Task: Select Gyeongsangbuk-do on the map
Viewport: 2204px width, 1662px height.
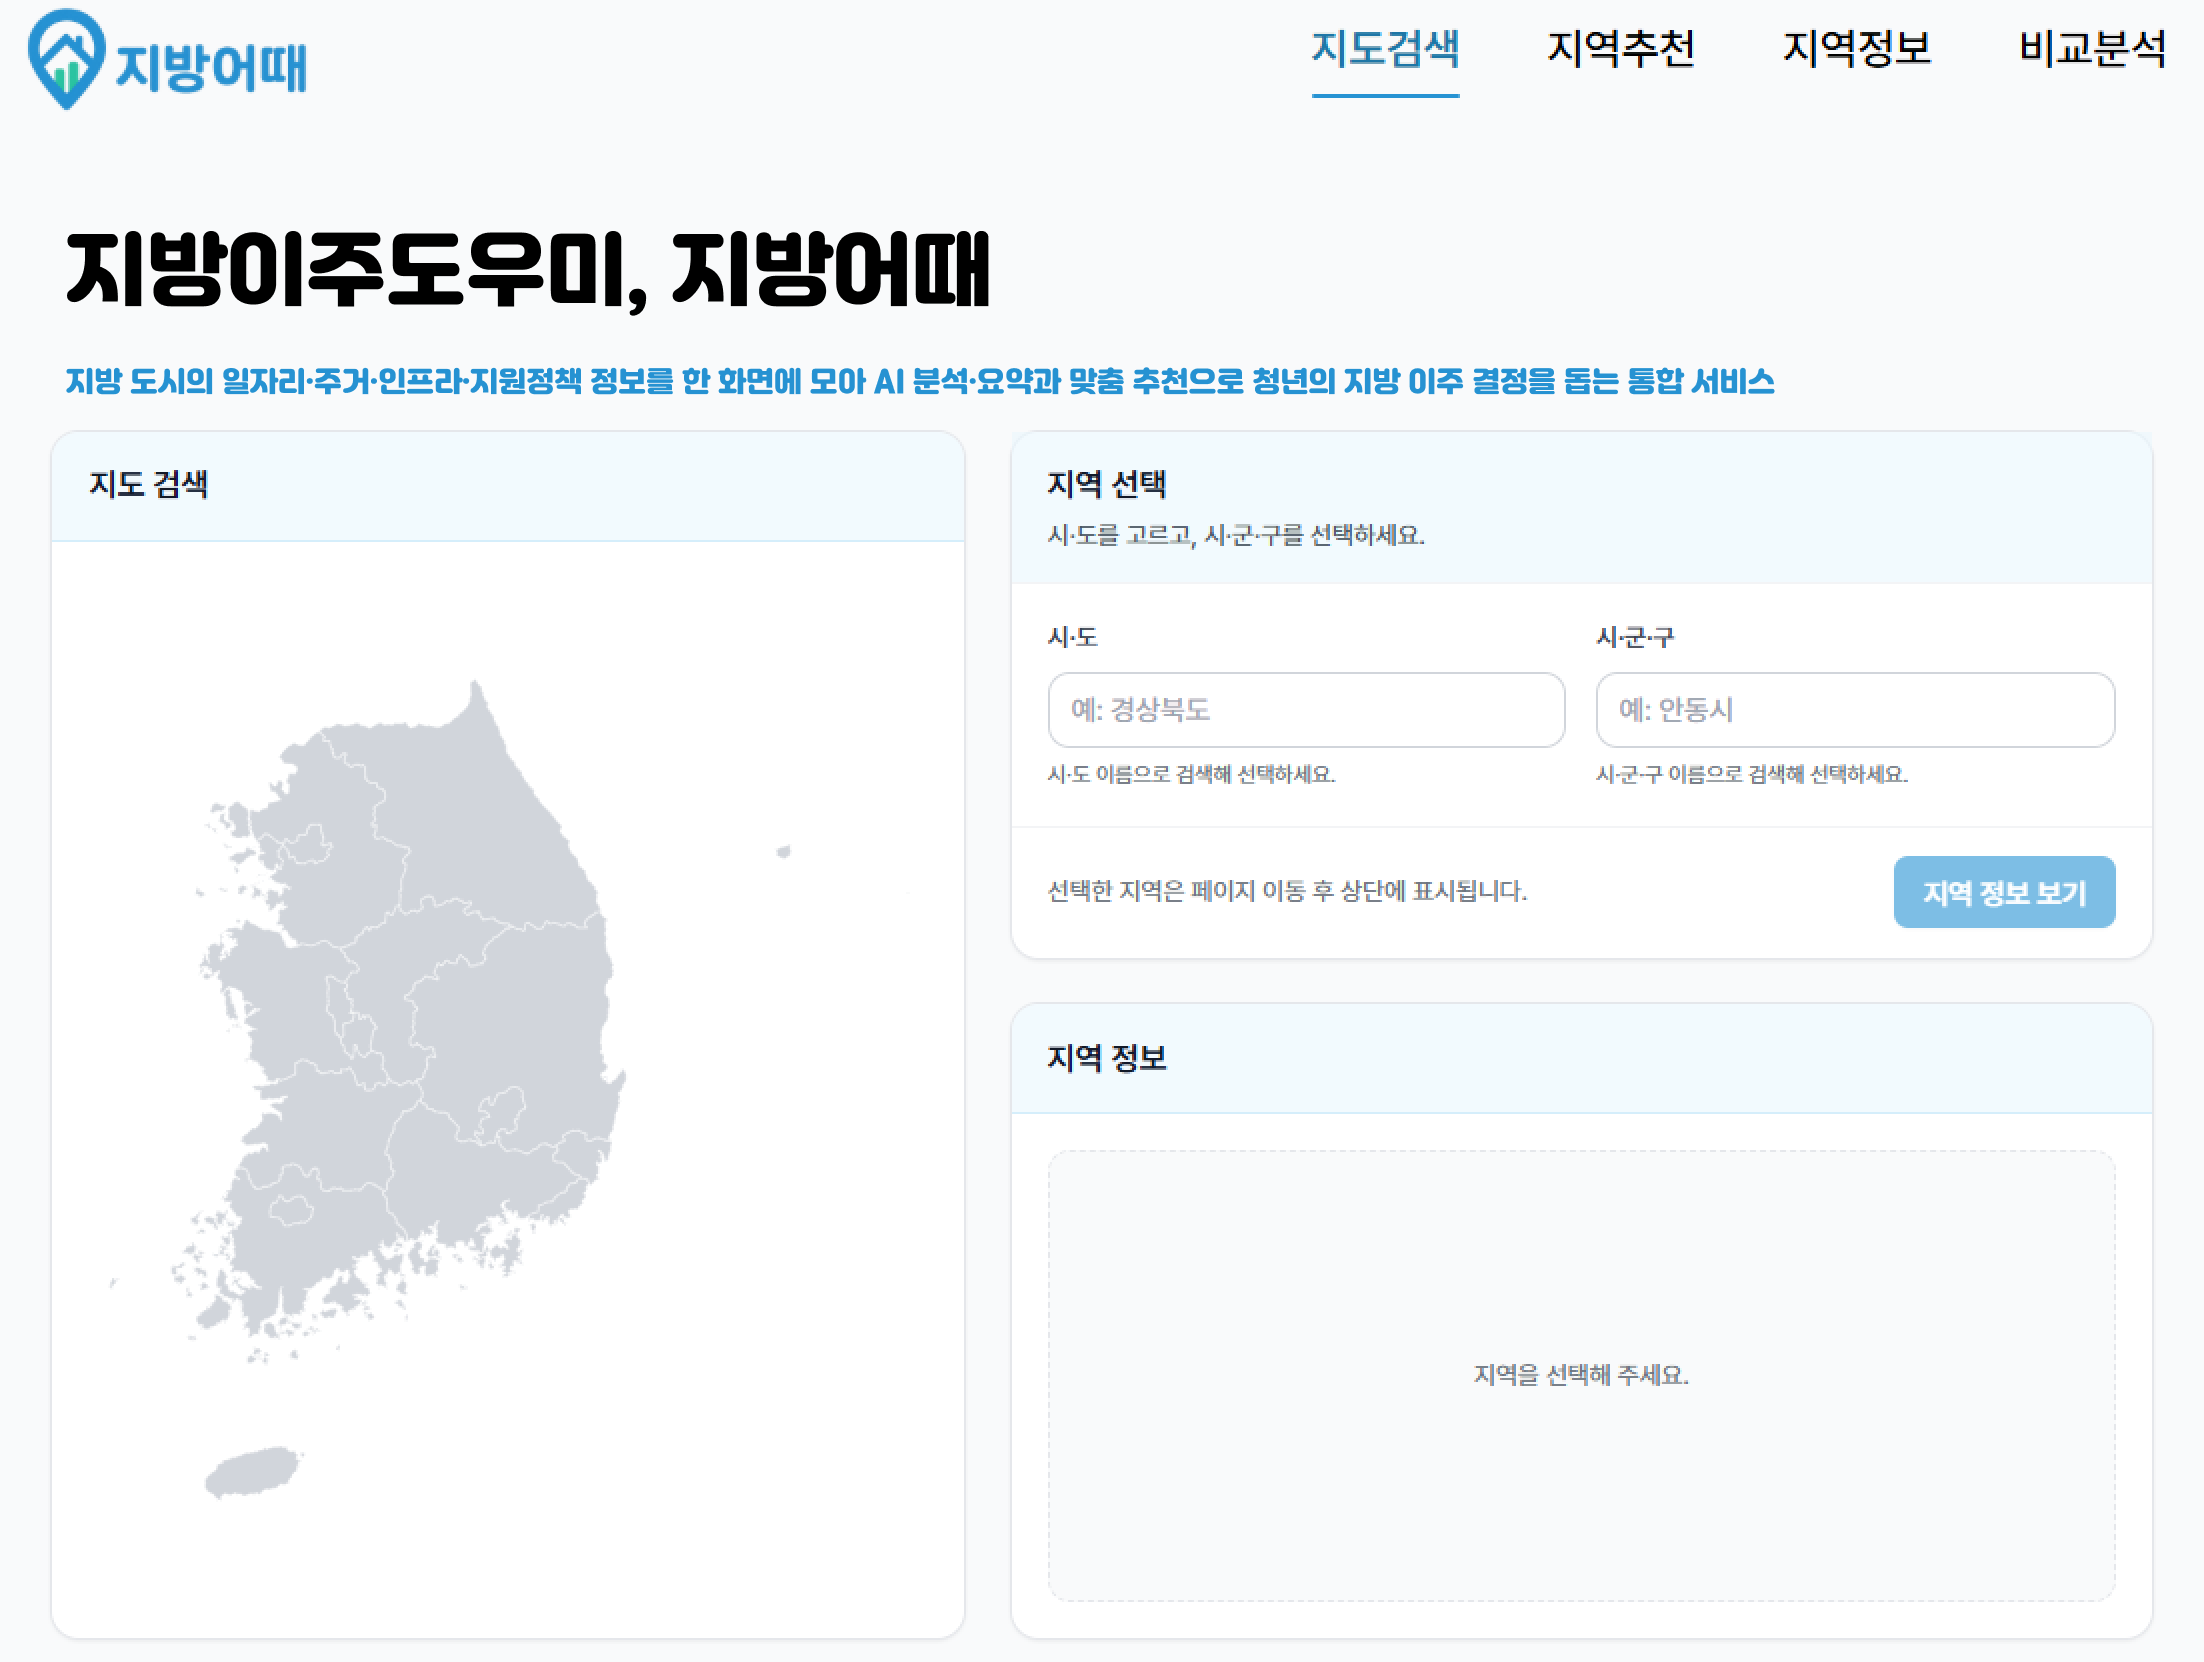Action: (x=520, y=1010)
